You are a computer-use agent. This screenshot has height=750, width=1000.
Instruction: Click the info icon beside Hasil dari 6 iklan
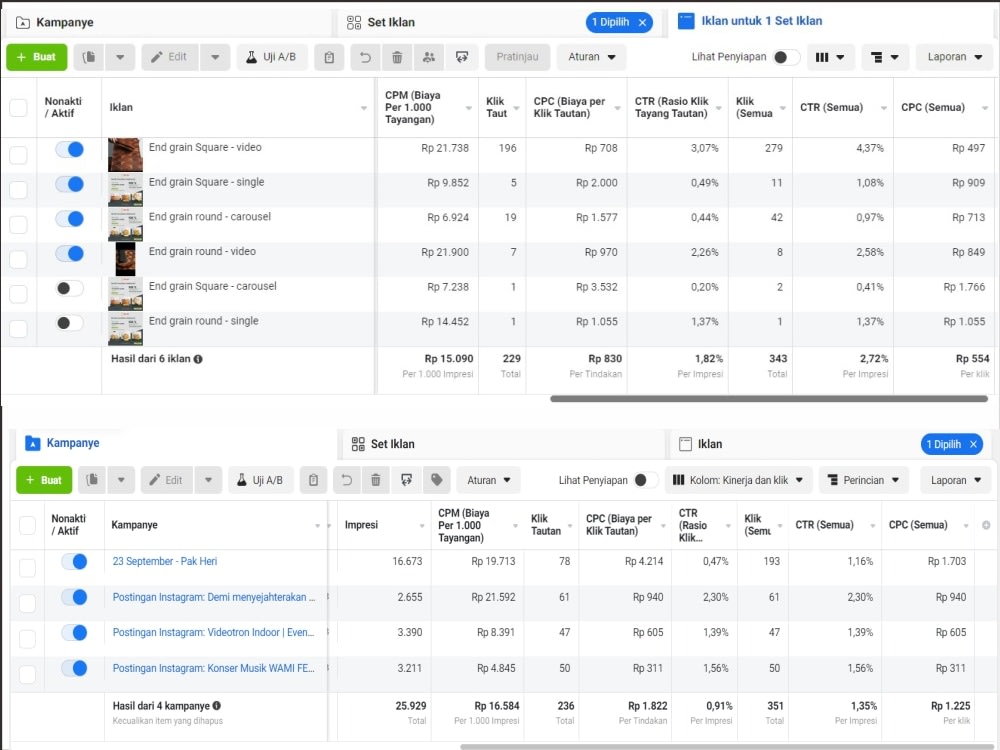[198, 359]
